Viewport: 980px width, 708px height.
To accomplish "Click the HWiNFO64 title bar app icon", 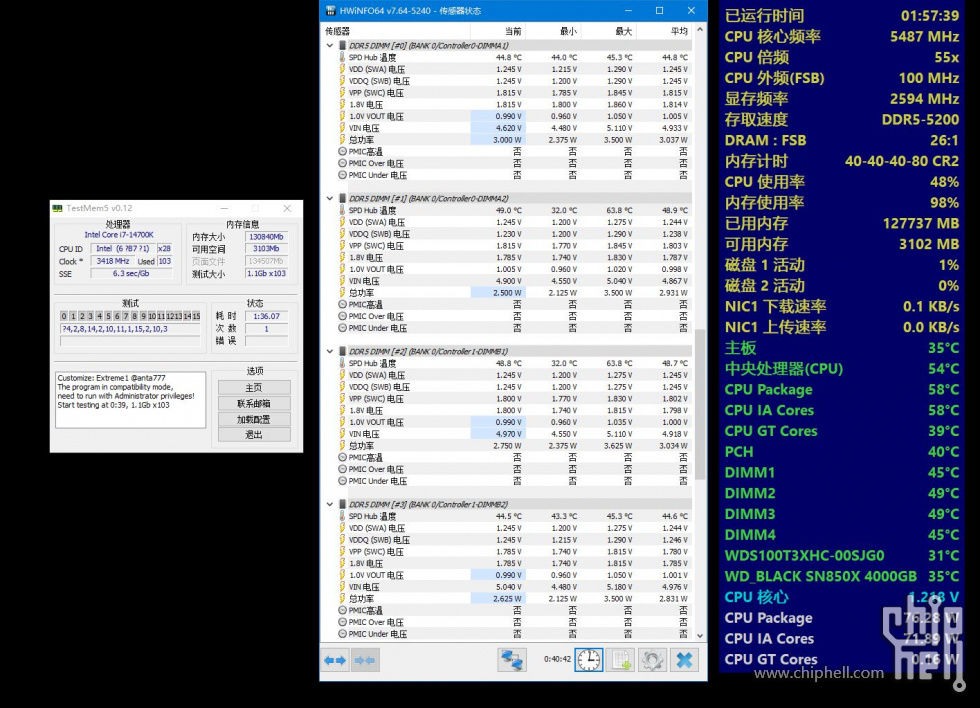I will [329, 11].
